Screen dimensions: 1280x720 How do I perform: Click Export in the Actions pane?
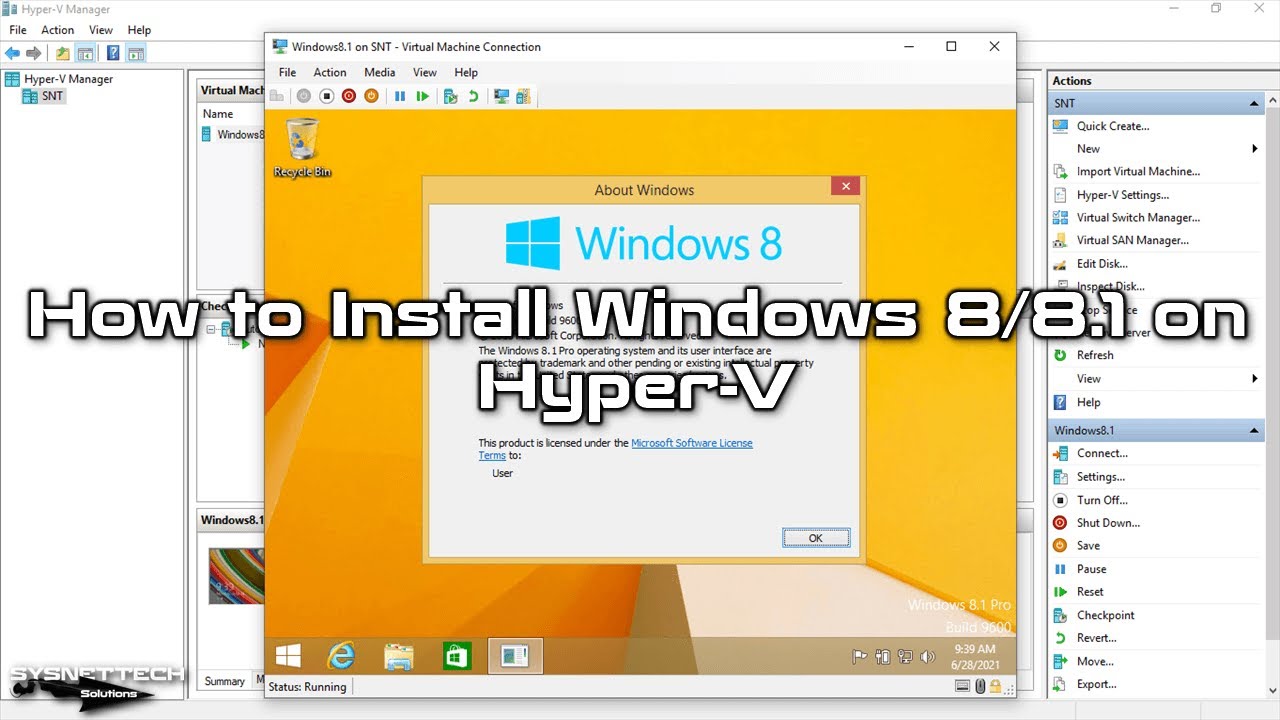click(x=1096, y=684)
